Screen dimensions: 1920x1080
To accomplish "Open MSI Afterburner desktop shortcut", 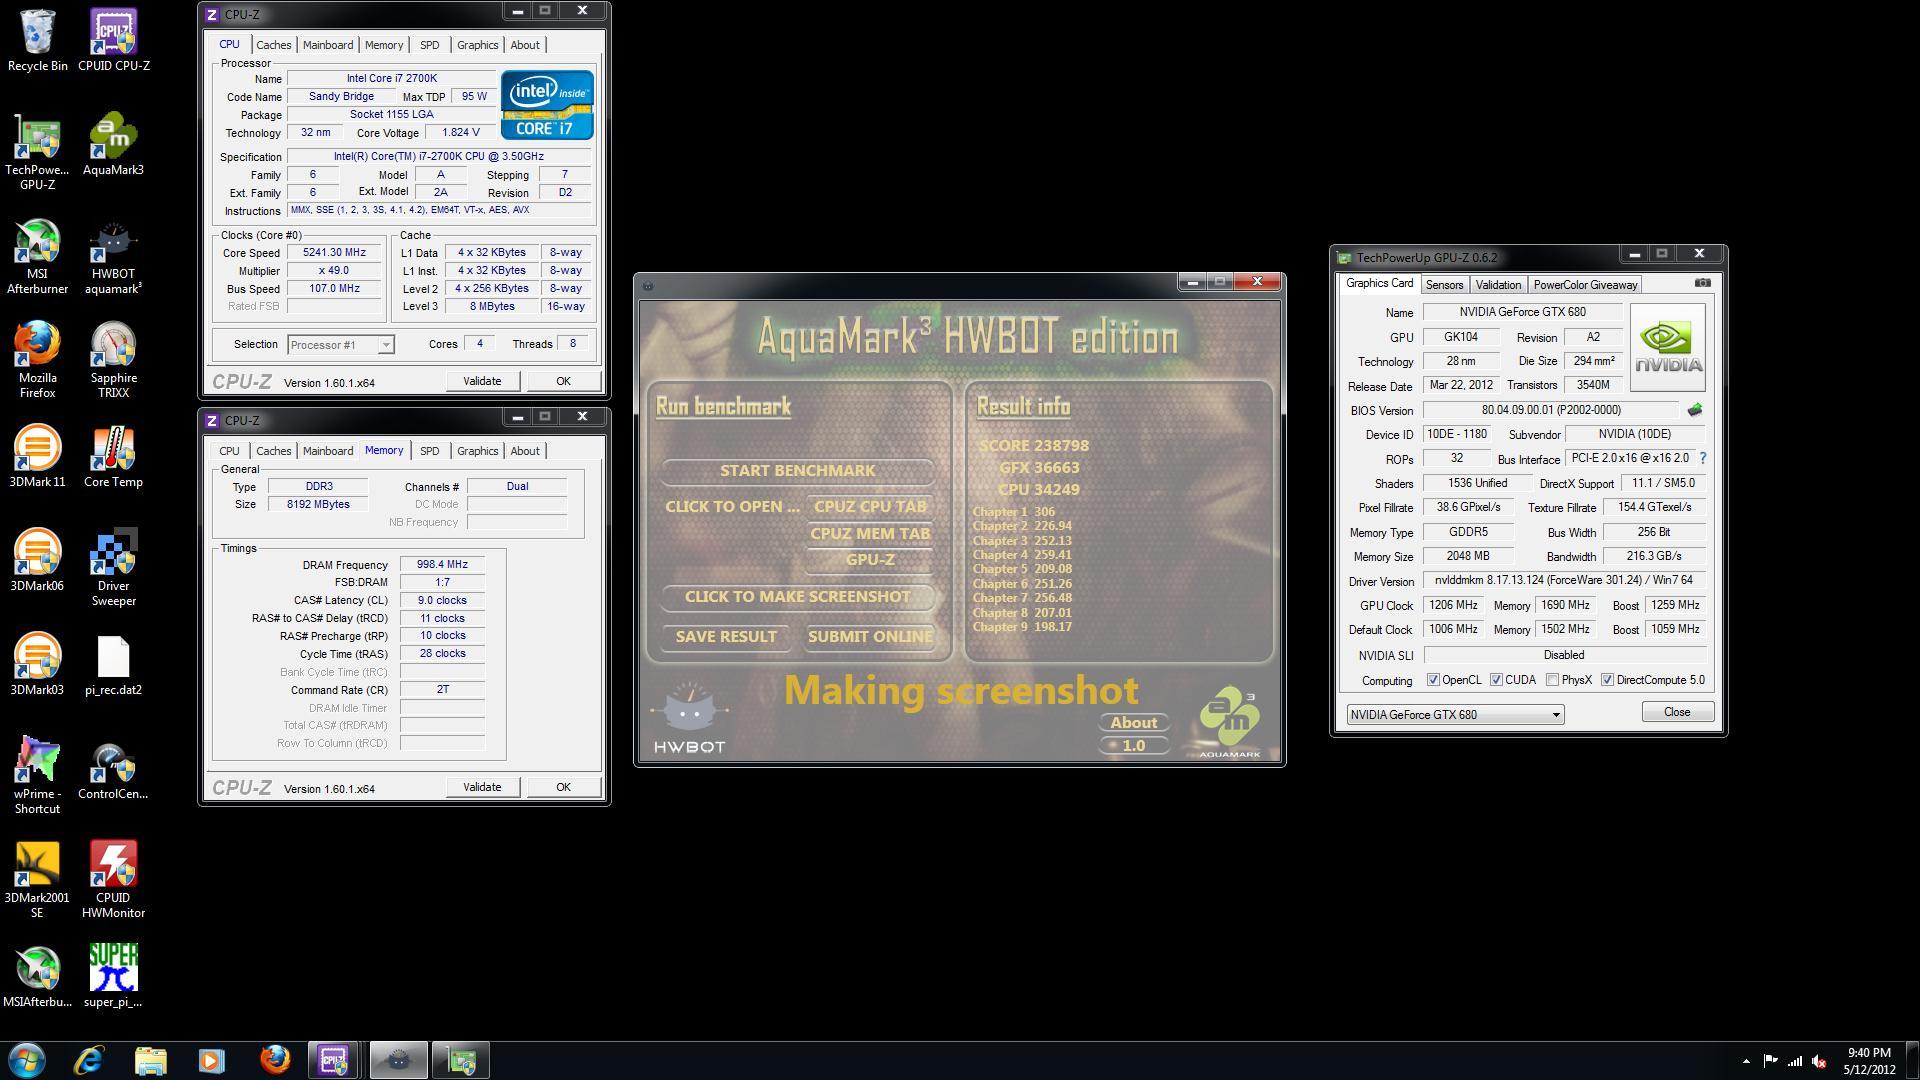I will (37, 256).
